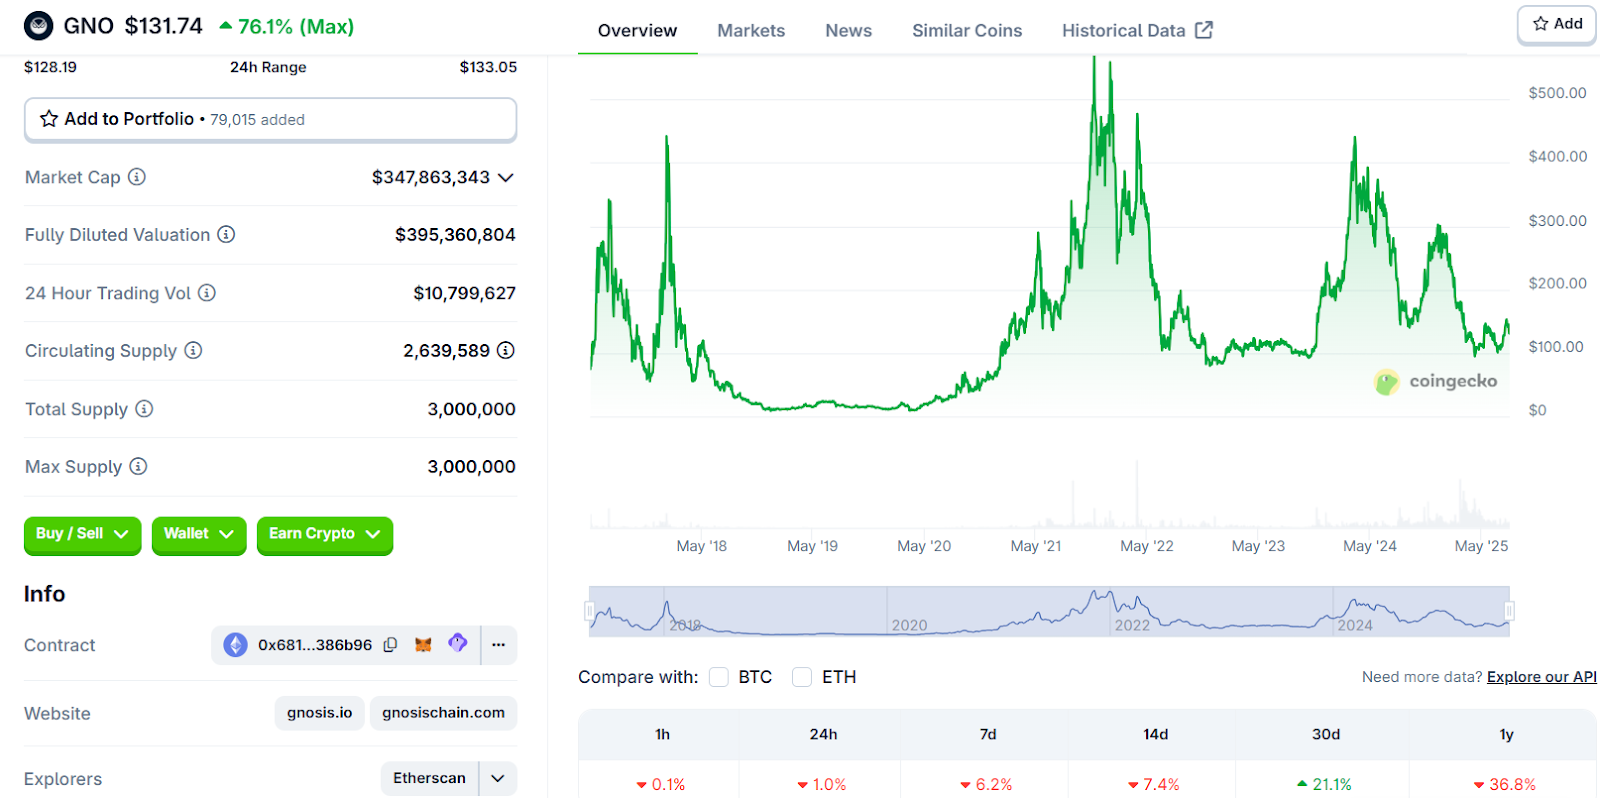Click the left handle of chart range slider

[589, 611]
